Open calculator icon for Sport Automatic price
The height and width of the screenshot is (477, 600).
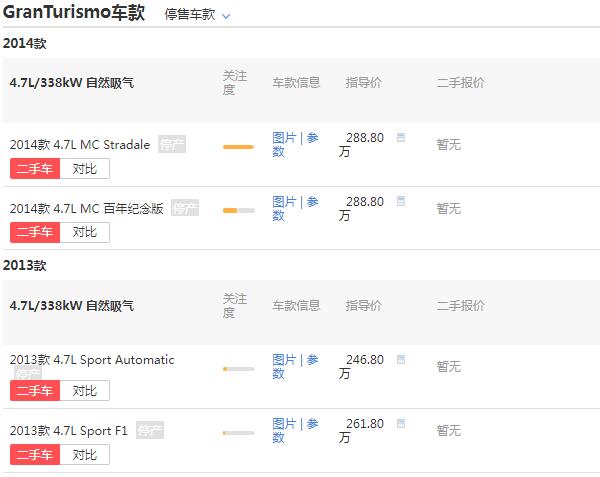pyautogui.click(x=401, y=360)
